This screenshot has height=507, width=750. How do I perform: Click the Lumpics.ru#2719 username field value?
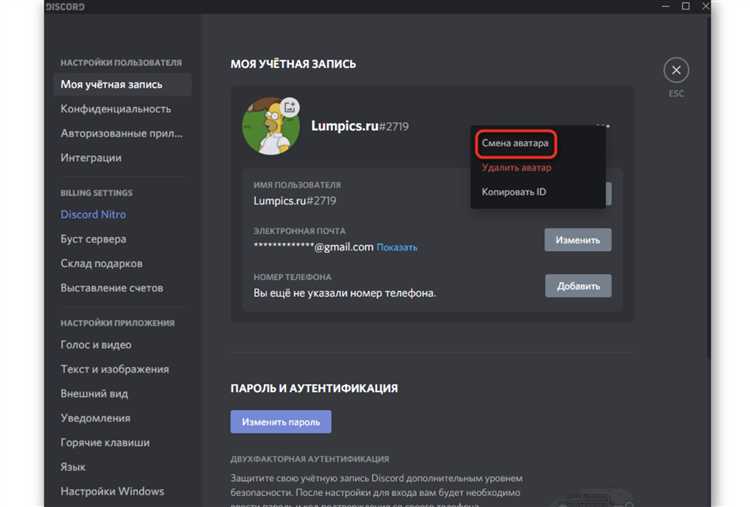click(295, 200)
